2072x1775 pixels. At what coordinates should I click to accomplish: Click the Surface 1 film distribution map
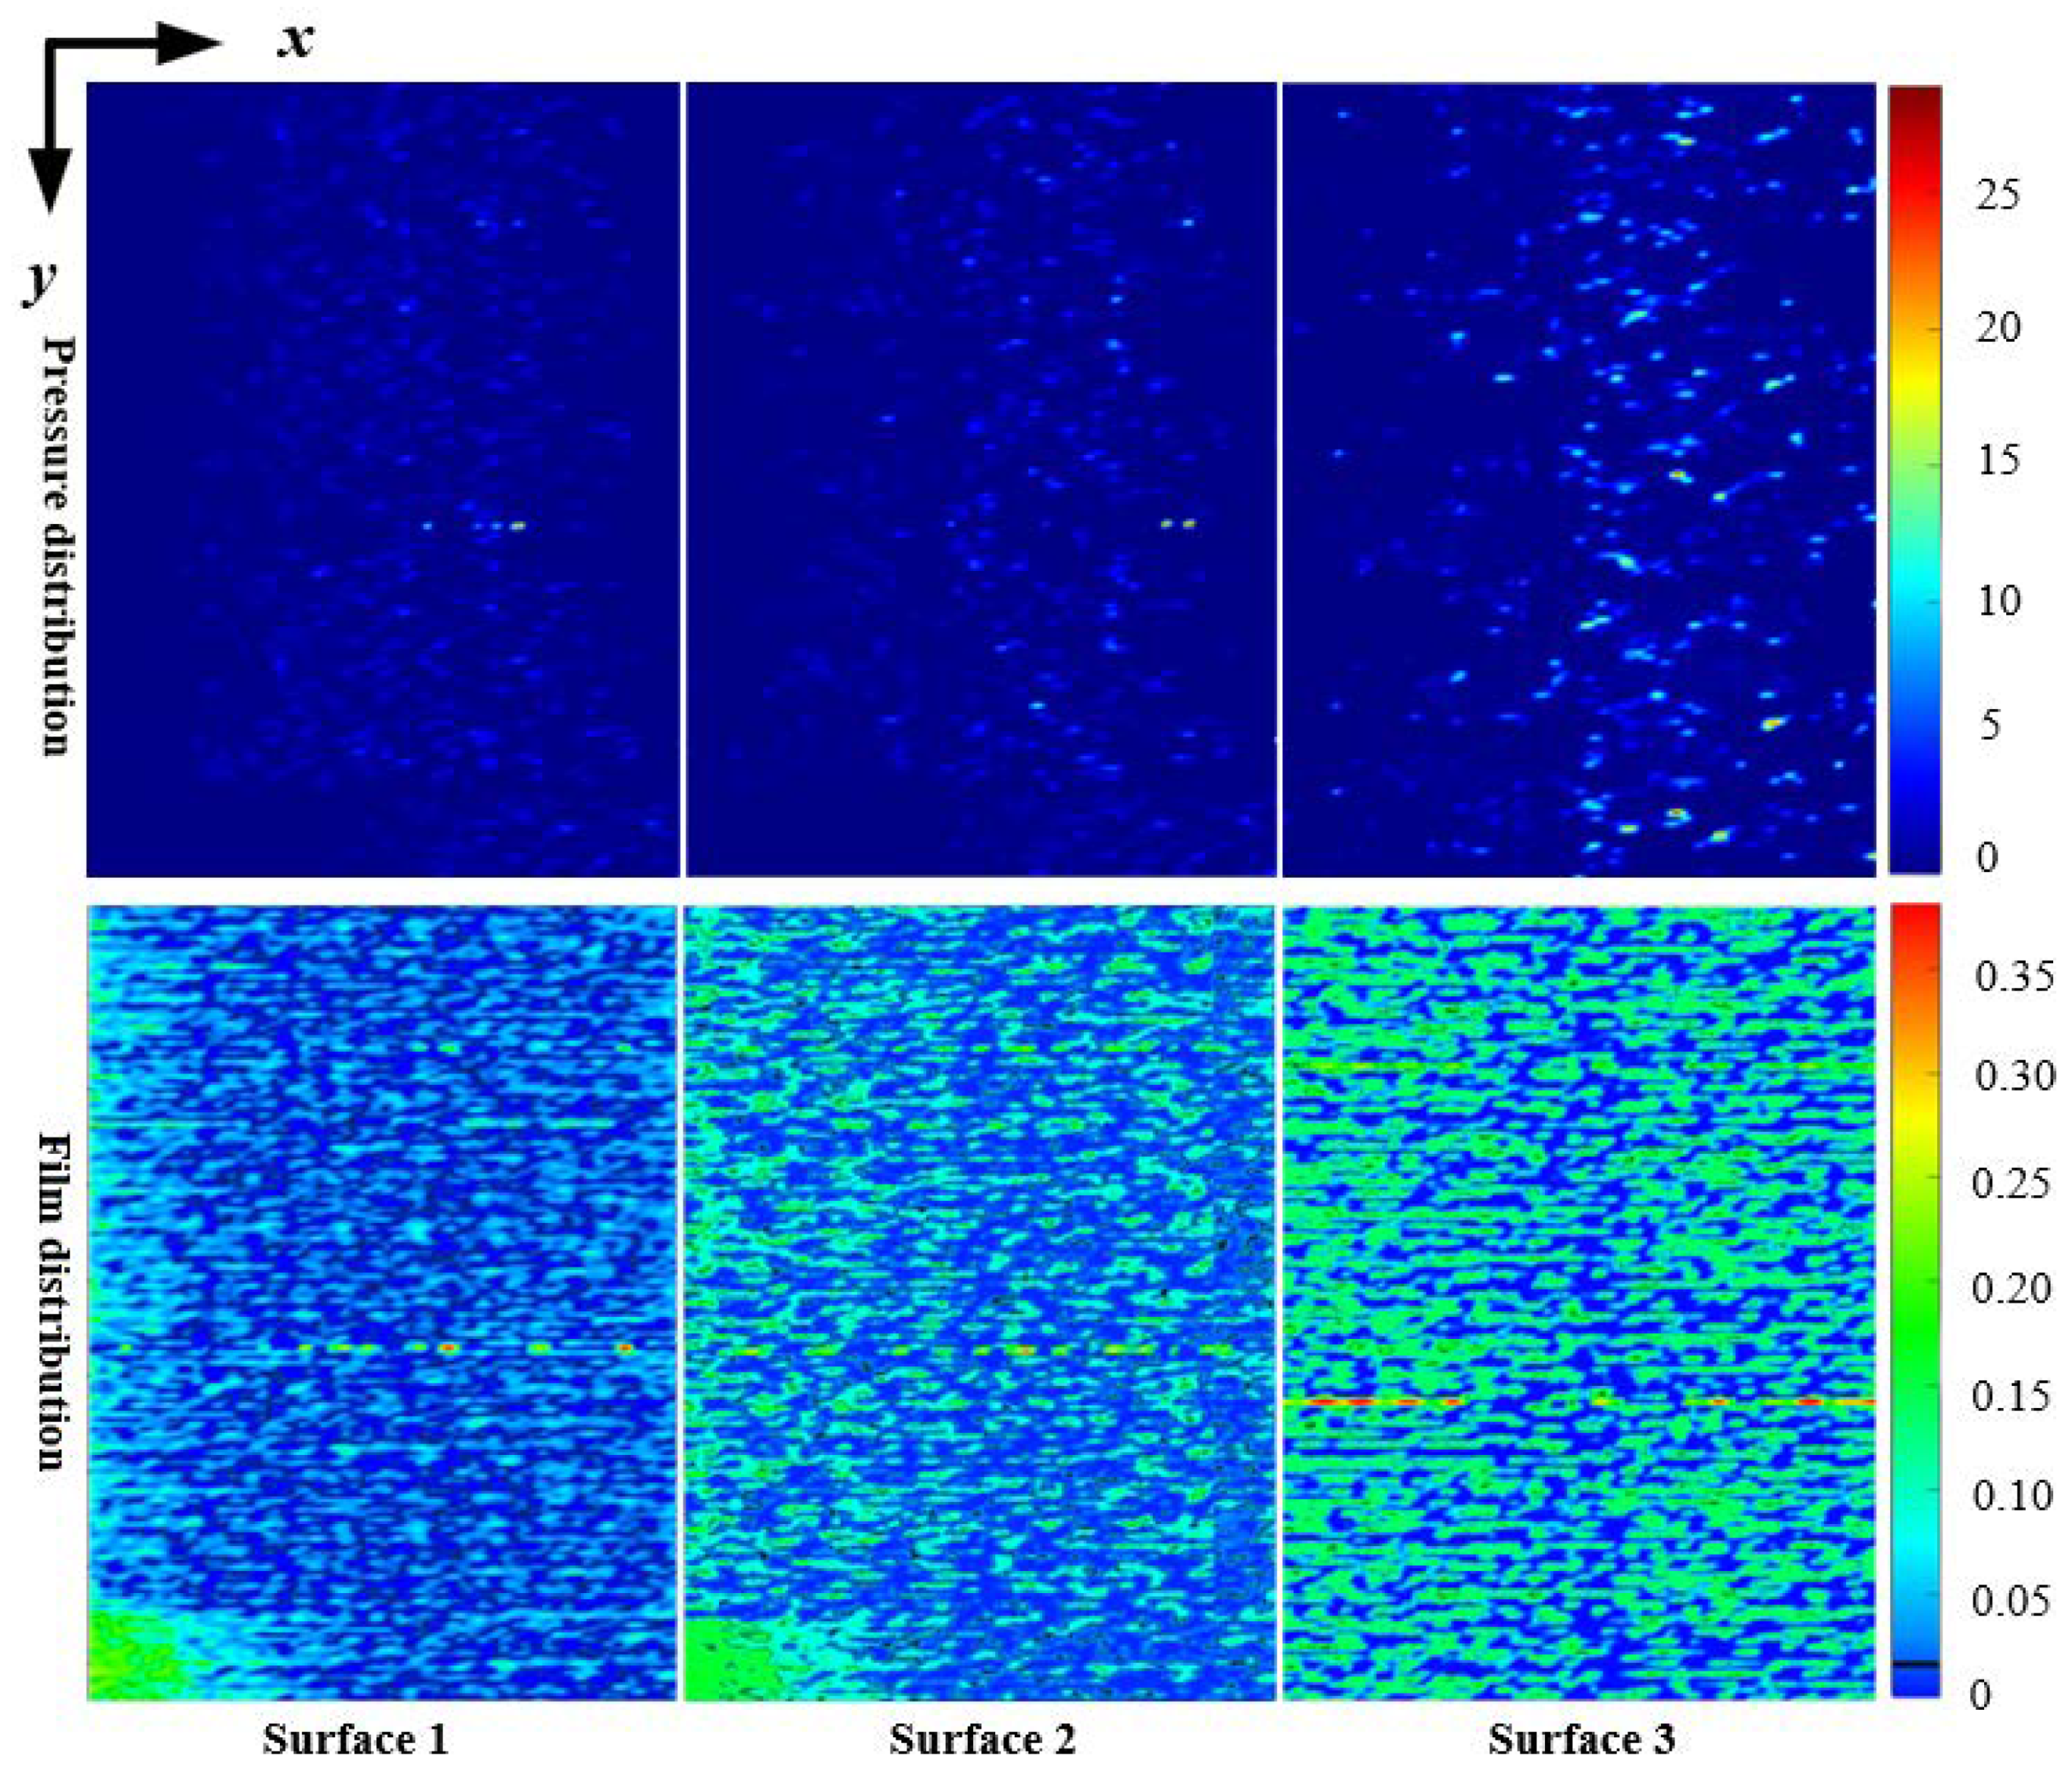pyautogui.click(x=383, y=1302)
